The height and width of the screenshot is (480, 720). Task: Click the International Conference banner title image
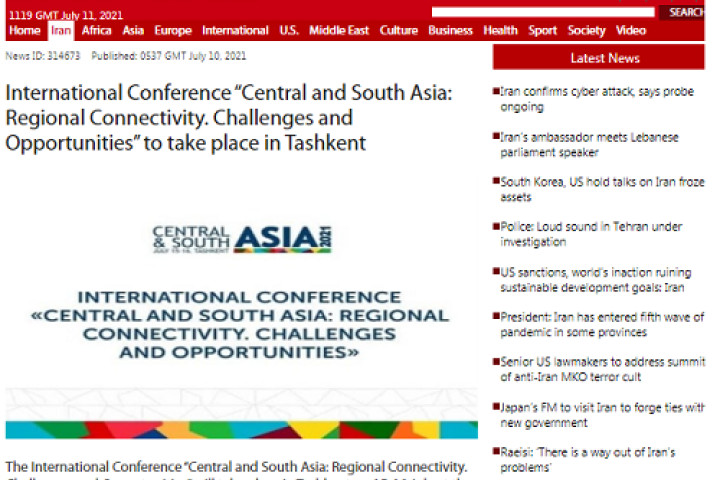coord(240,325)
